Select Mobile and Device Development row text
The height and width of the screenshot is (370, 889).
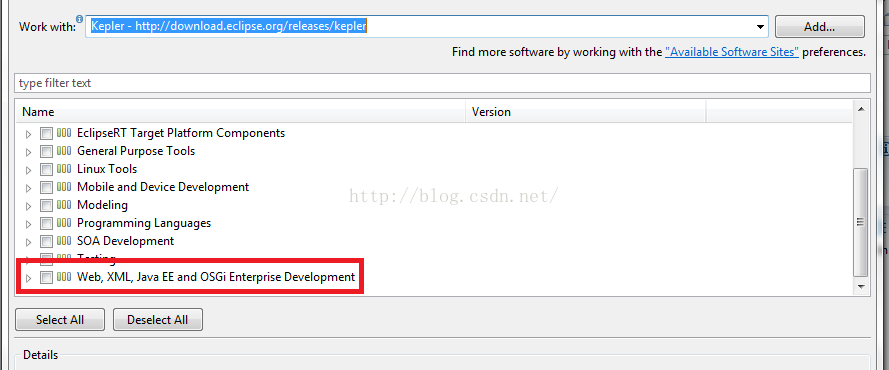click(x=163, y=187)
